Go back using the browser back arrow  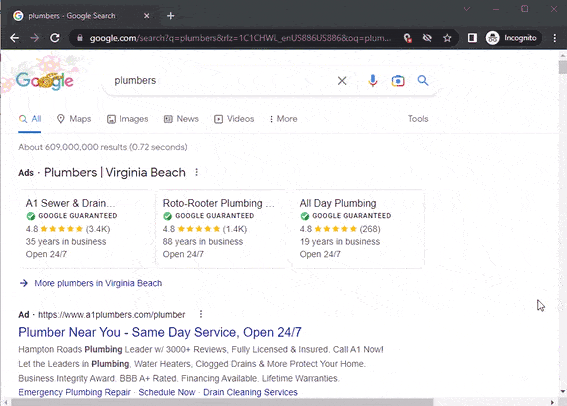14,38
